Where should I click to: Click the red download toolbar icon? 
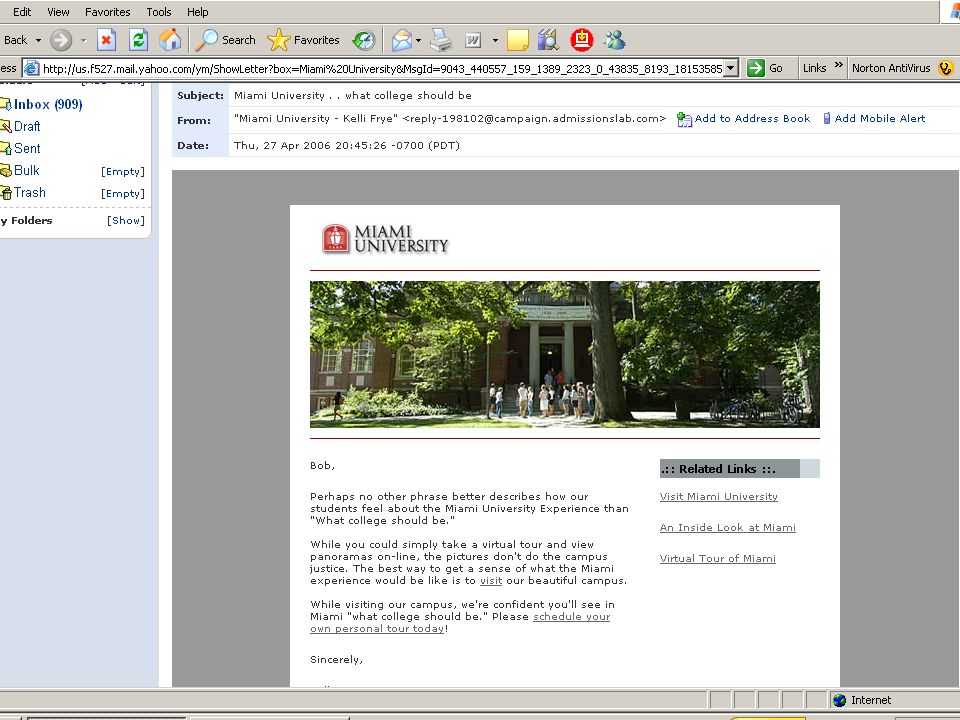click(x=582, y=40)
